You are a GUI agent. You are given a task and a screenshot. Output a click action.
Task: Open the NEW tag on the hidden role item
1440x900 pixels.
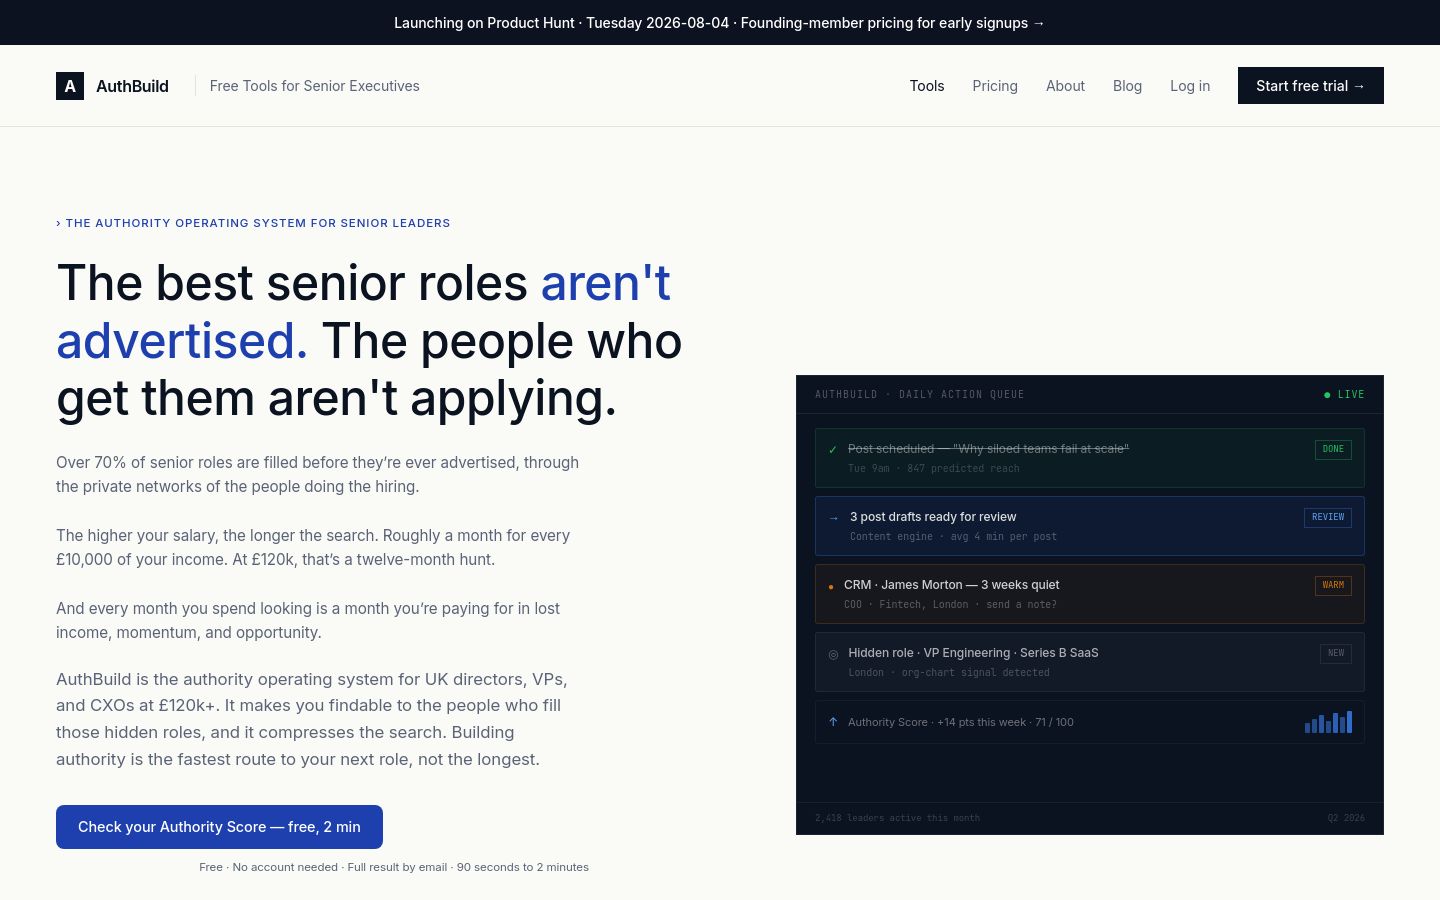[1336, 653]
